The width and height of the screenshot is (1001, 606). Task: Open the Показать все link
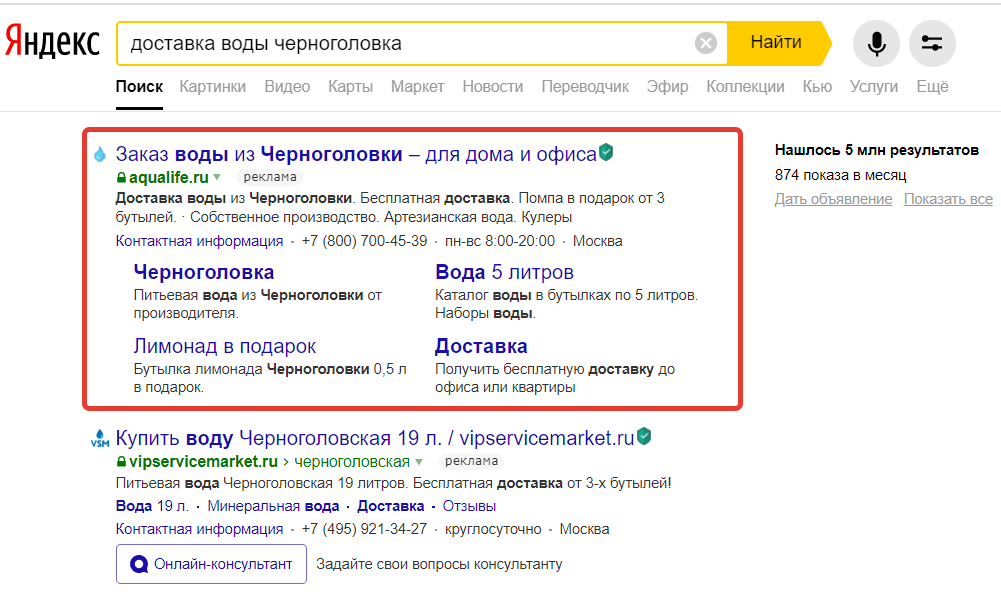pos(947,198)
